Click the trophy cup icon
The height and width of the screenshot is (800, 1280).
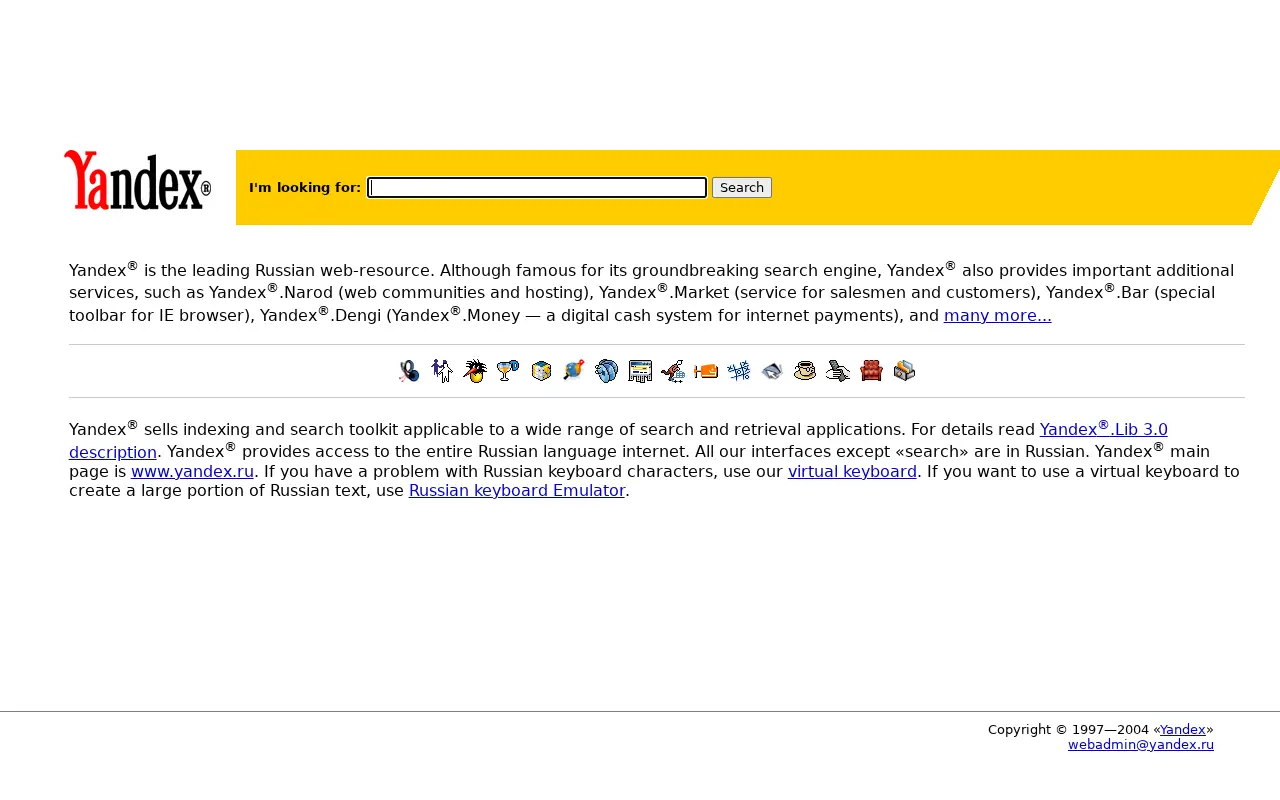[508, 371]
